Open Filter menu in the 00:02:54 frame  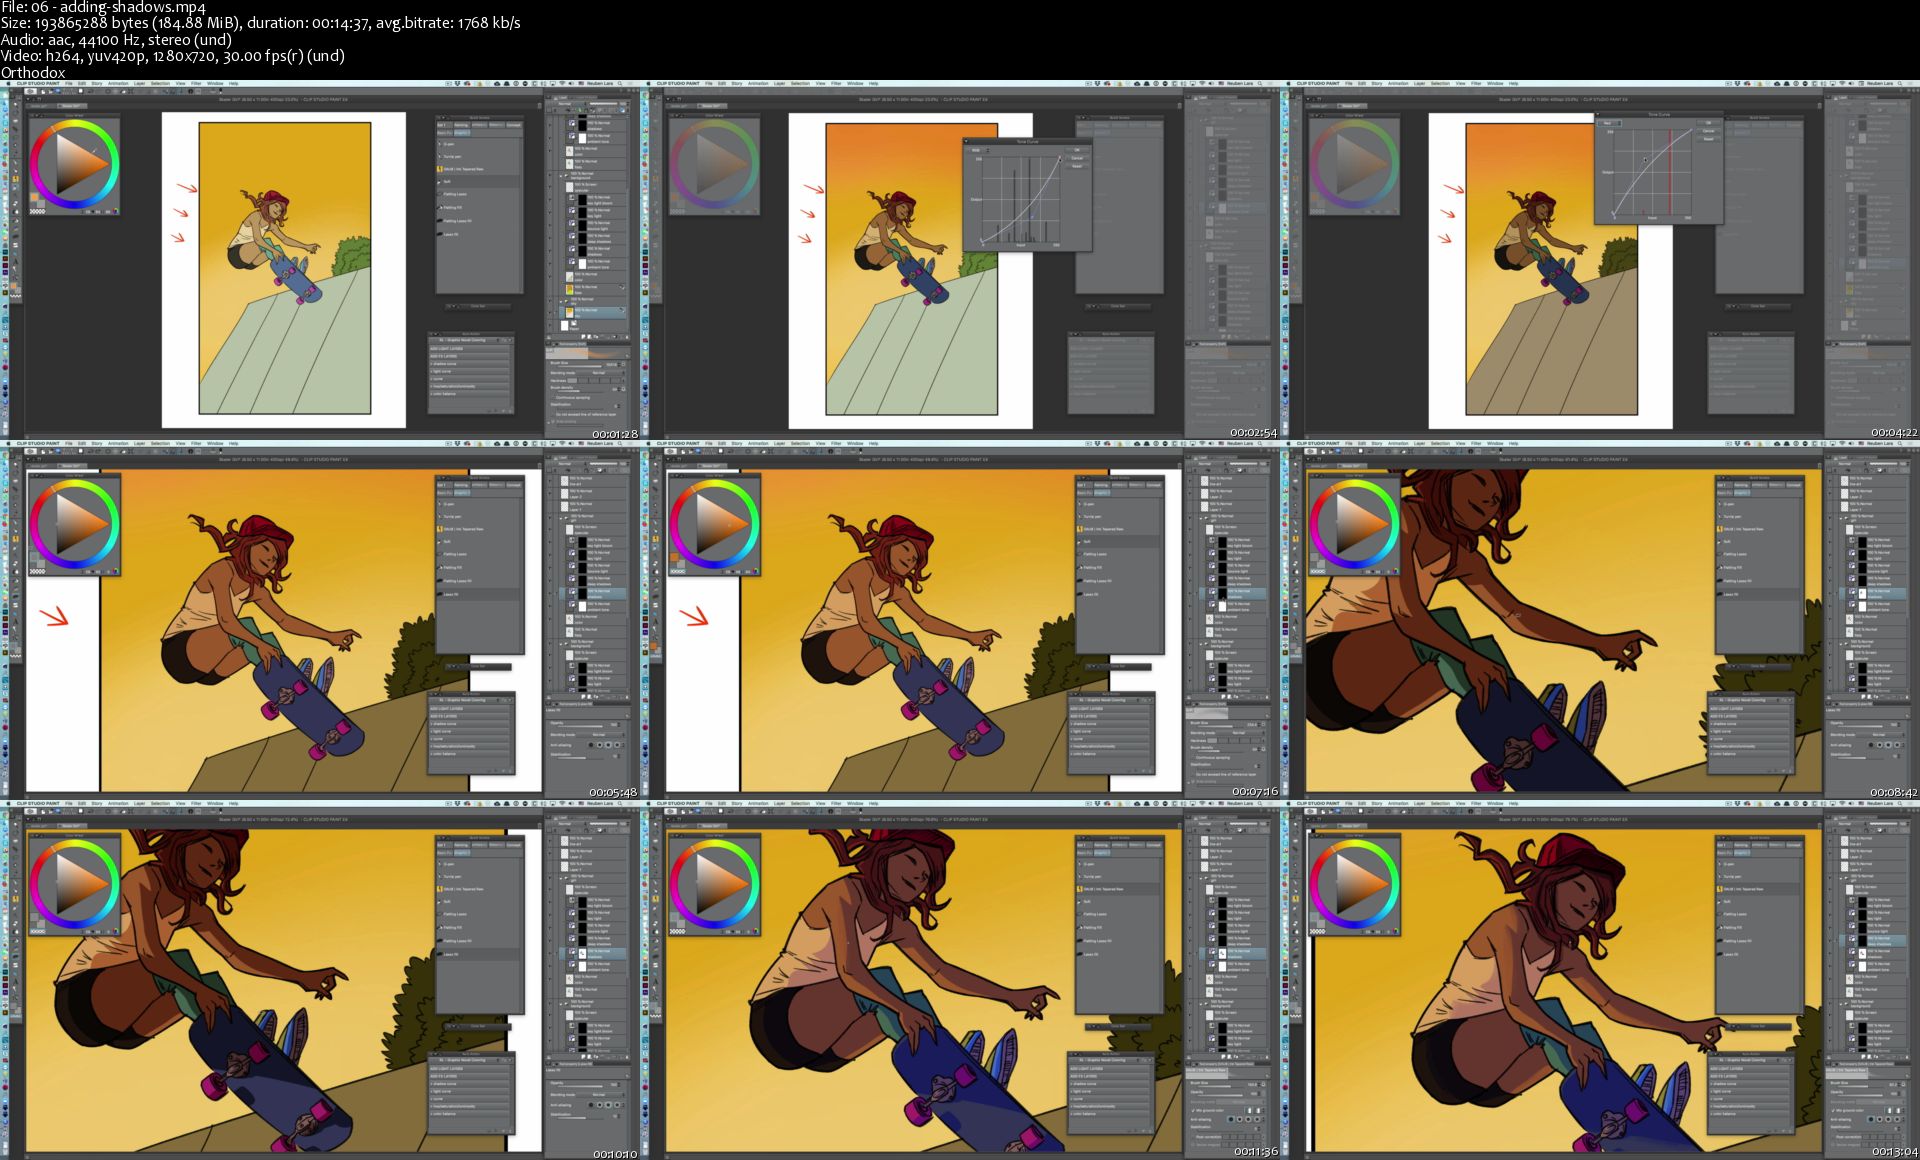tap(836, 83)
